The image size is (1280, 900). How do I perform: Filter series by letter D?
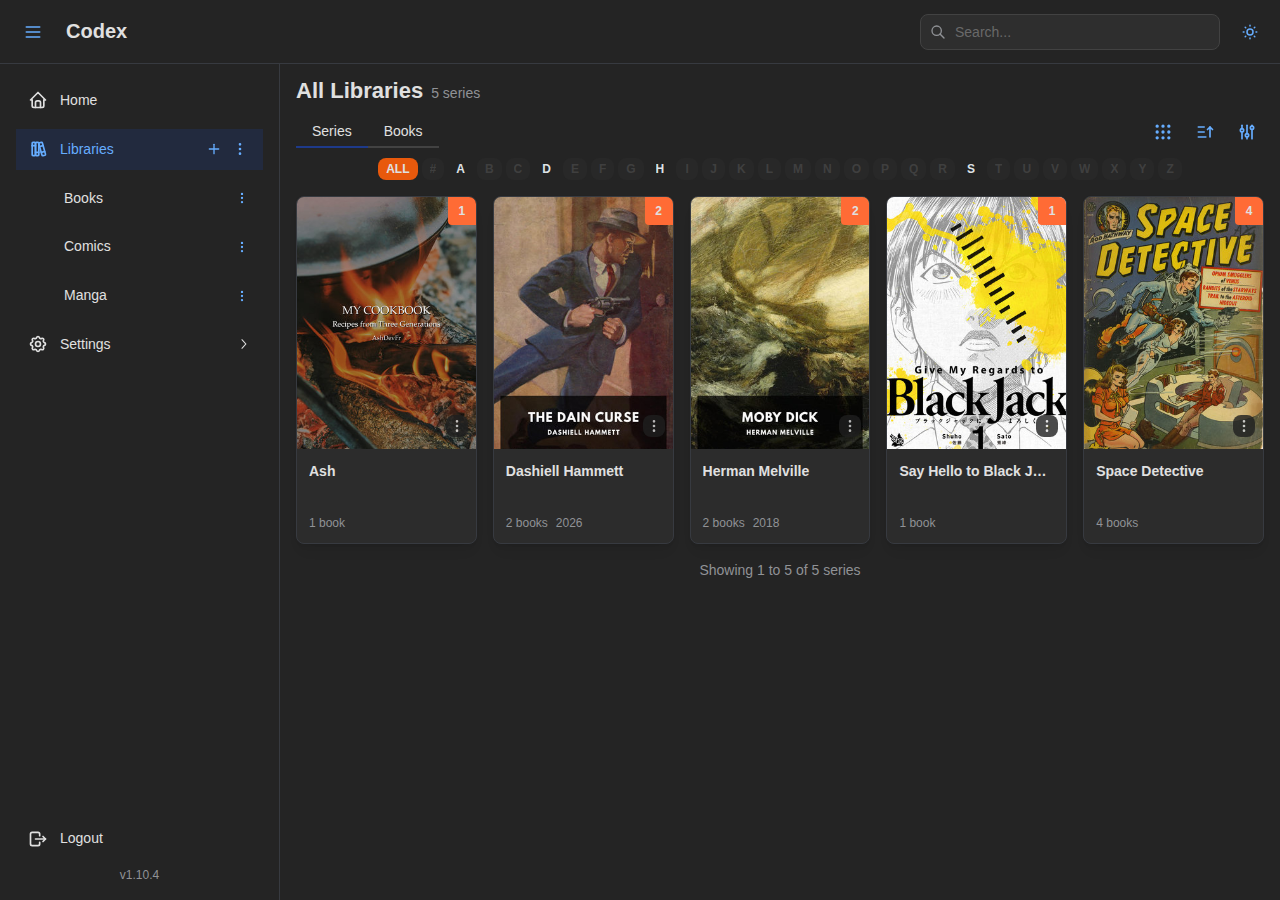(546, 168)
